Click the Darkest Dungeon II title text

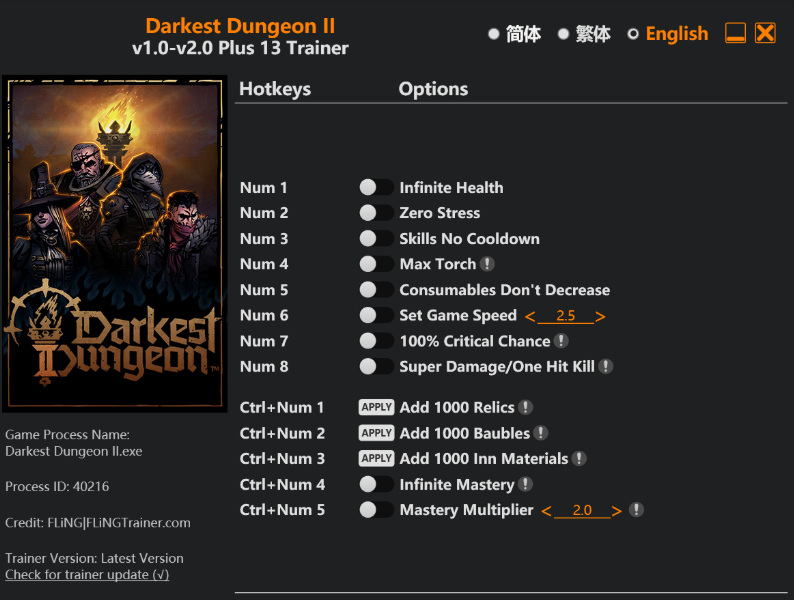tap(240, 26)
